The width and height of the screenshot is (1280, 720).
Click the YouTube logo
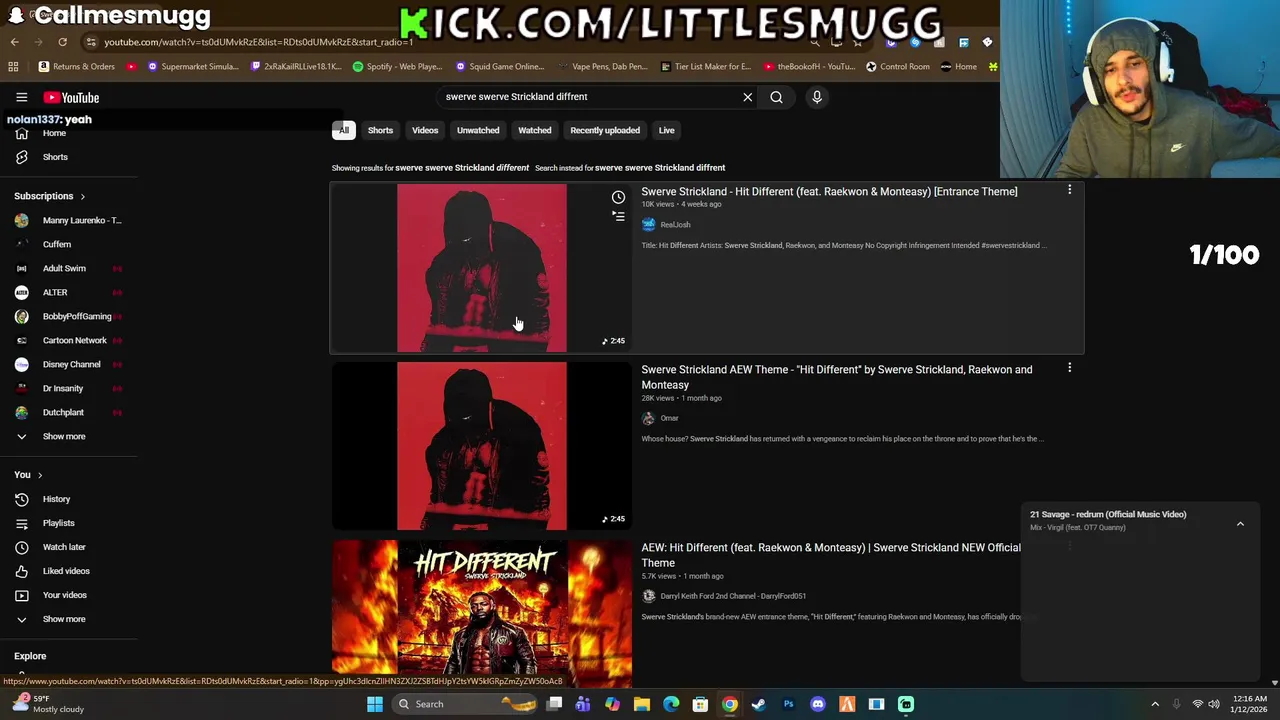(x=71, y=97)
